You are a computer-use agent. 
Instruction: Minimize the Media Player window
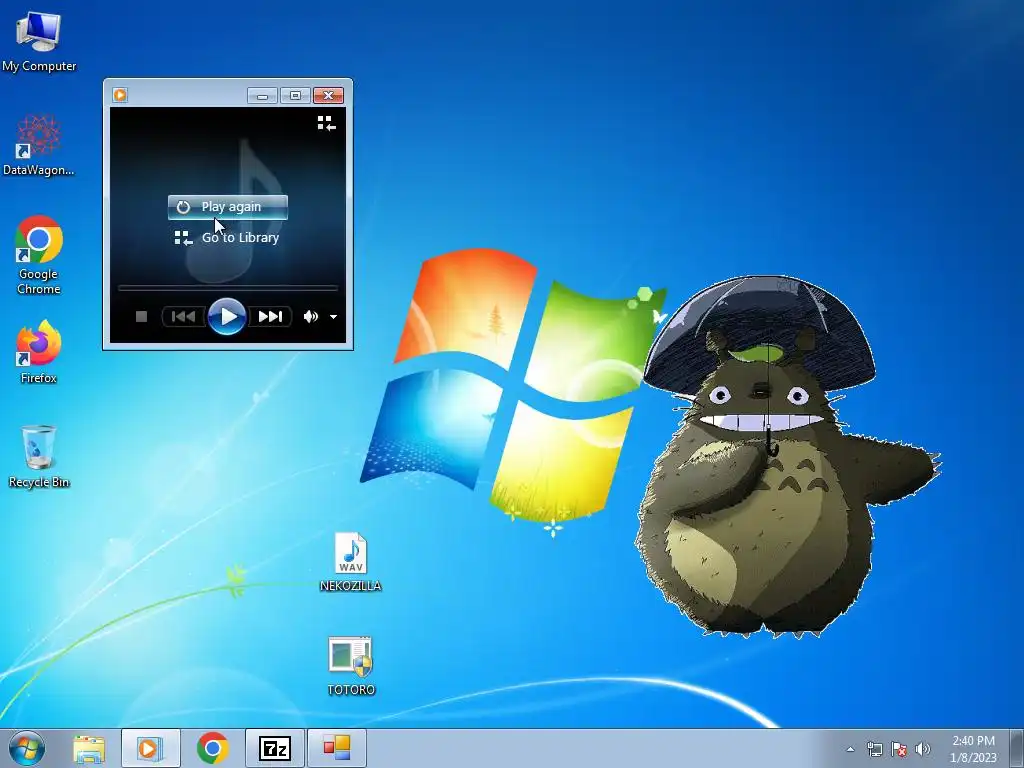(x=262, y=96)
